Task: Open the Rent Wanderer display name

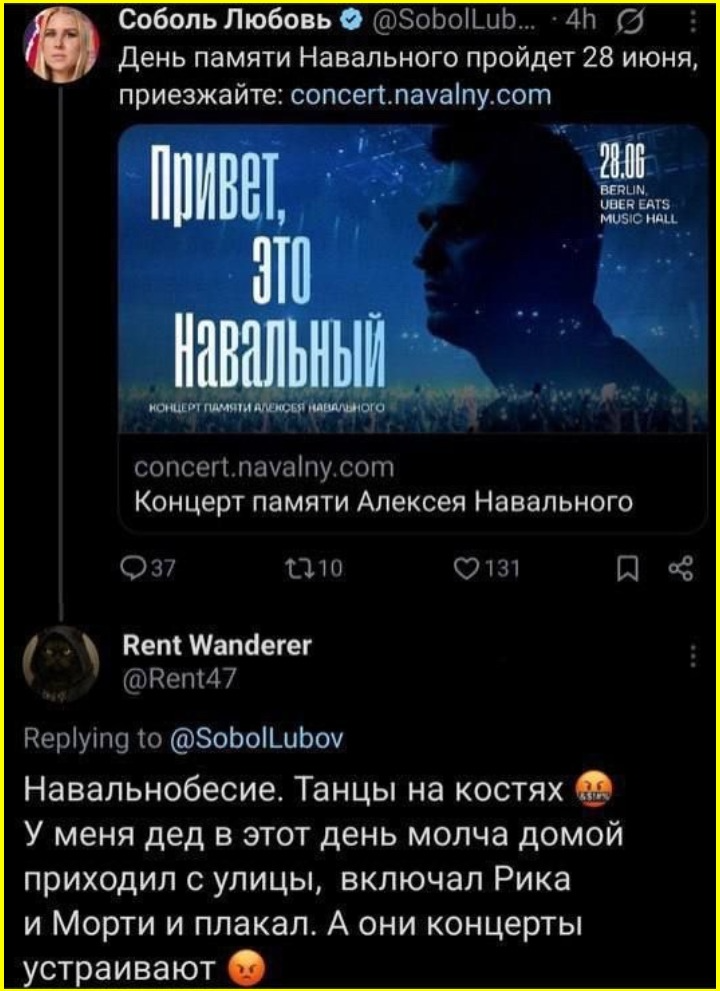Action: pos(218,647)
